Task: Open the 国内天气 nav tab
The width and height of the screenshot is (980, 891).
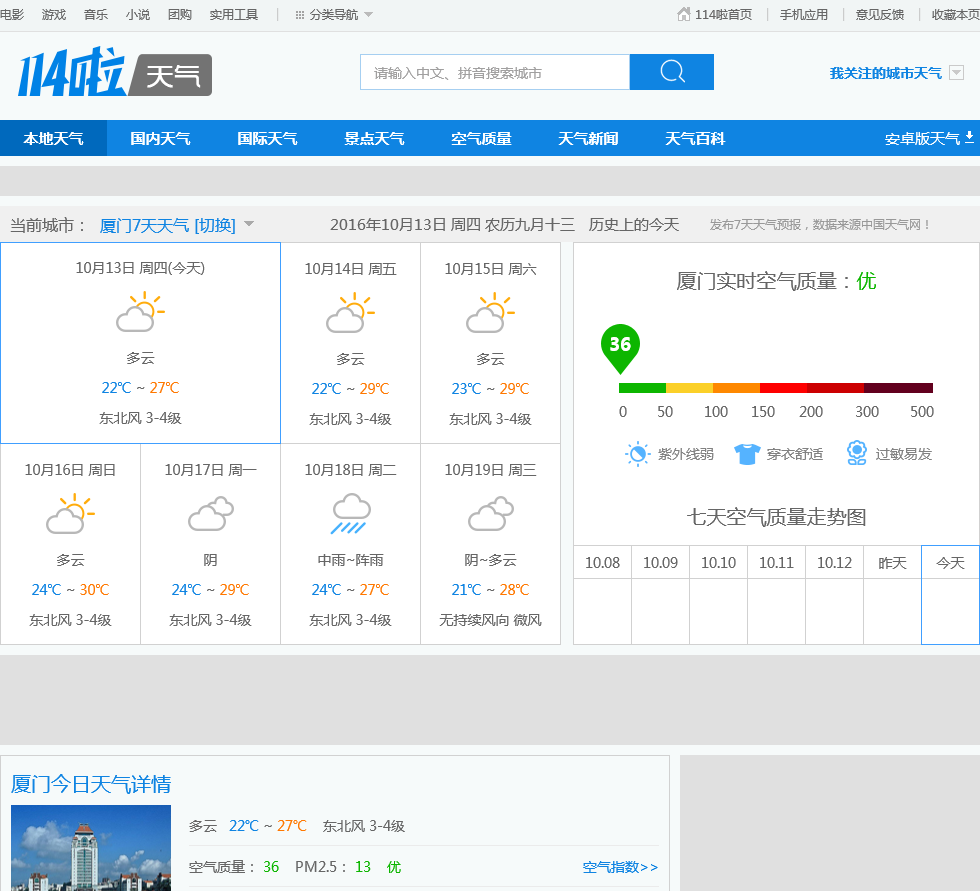Action: pos(160,139)
